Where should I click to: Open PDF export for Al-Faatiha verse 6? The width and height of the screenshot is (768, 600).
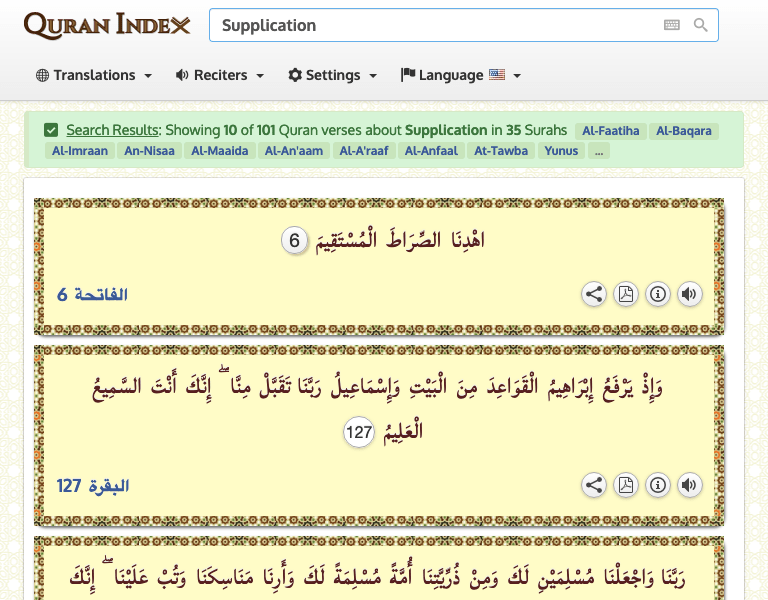626,294
